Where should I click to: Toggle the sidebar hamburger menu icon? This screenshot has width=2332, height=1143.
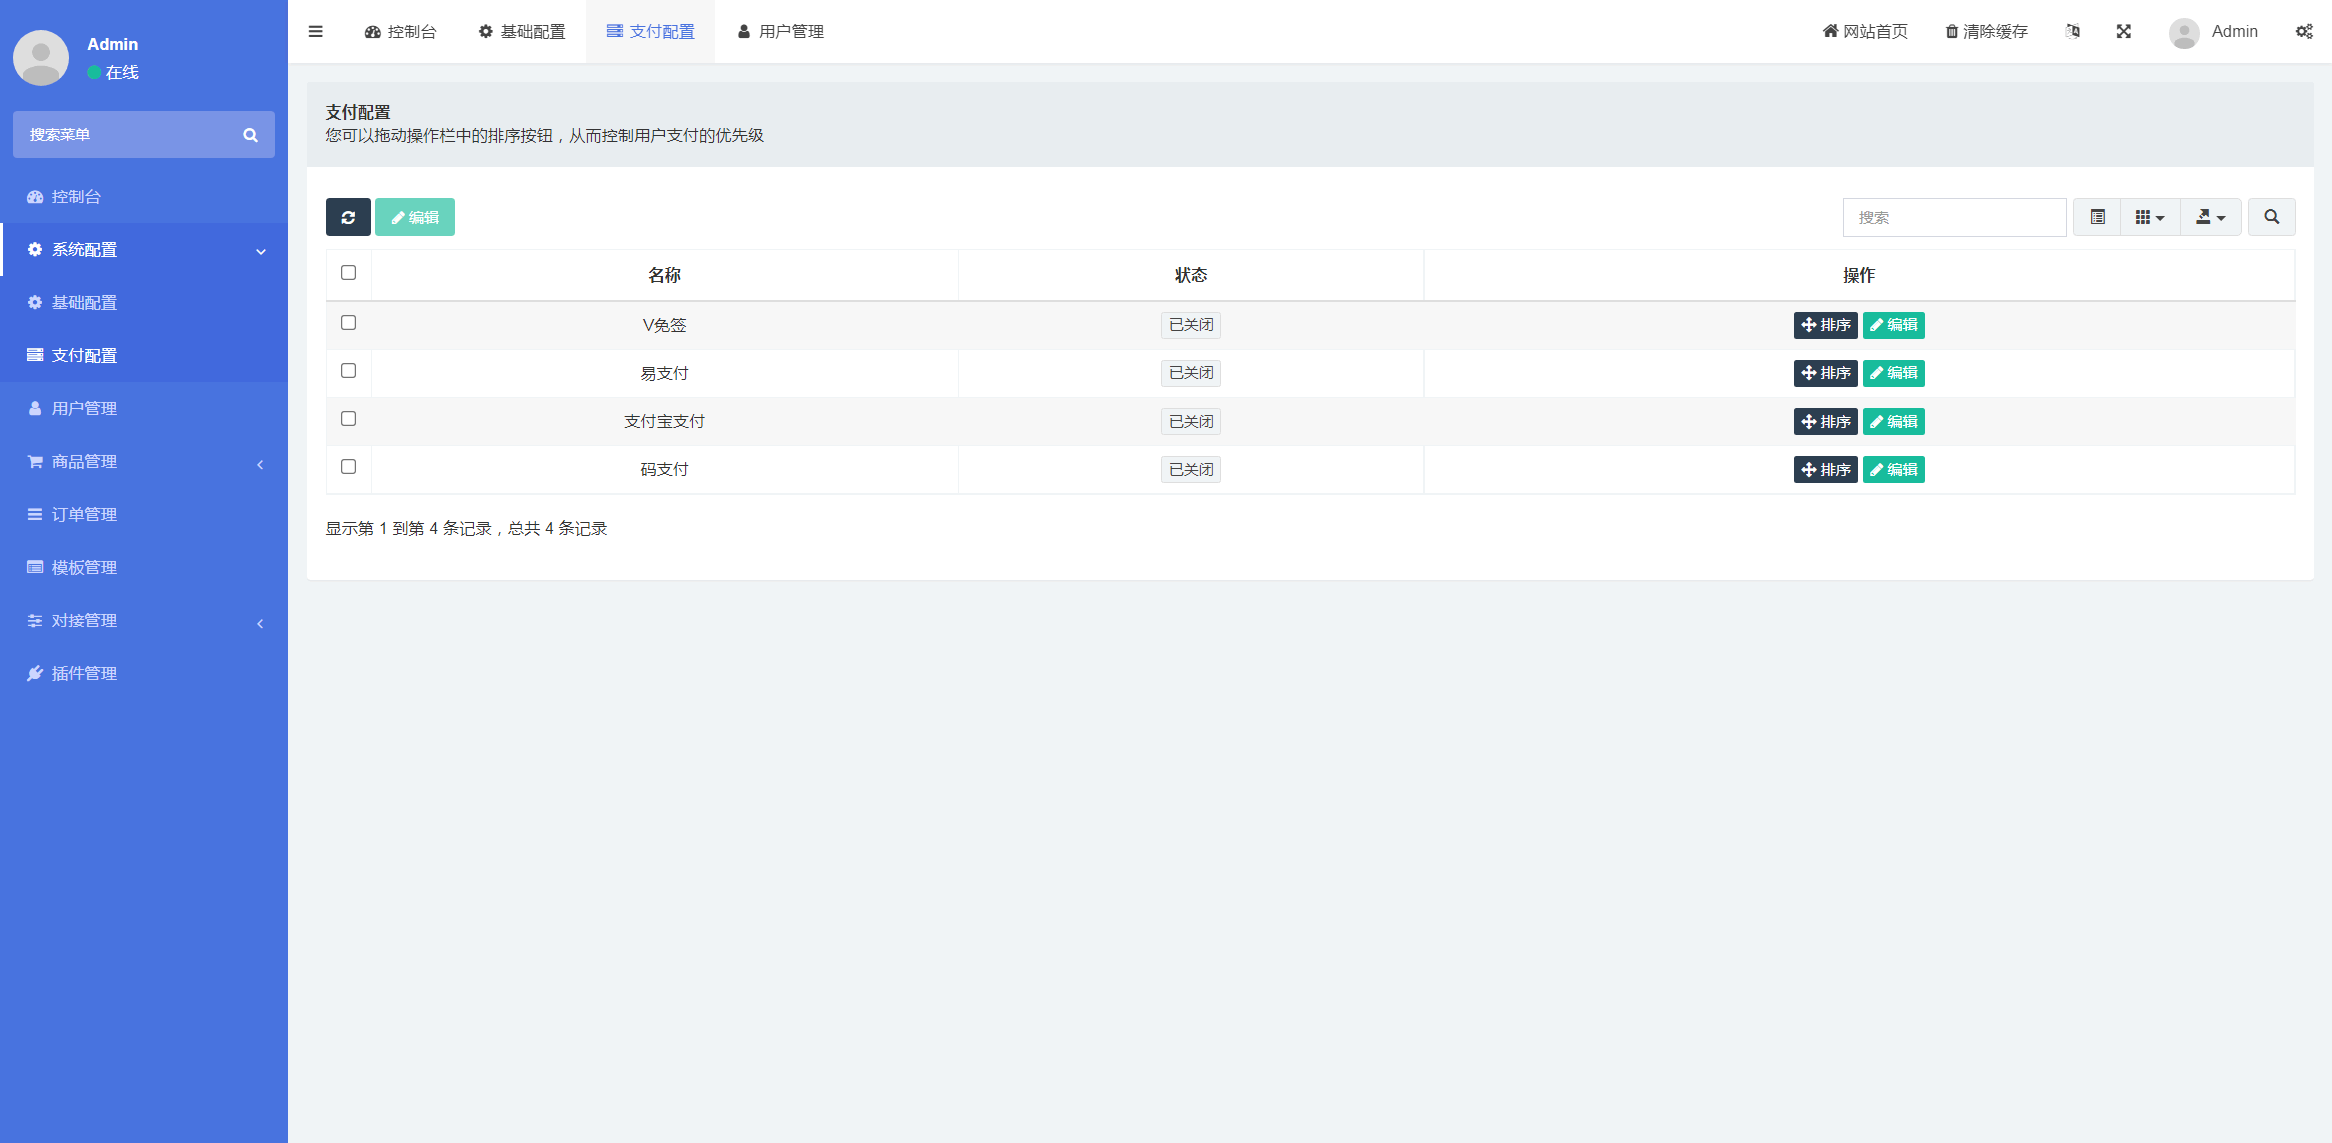tap(316, 31)
